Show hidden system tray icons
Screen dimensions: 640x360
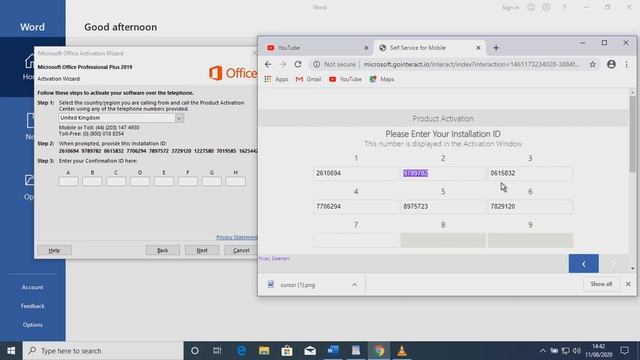[x=542, y=351]
